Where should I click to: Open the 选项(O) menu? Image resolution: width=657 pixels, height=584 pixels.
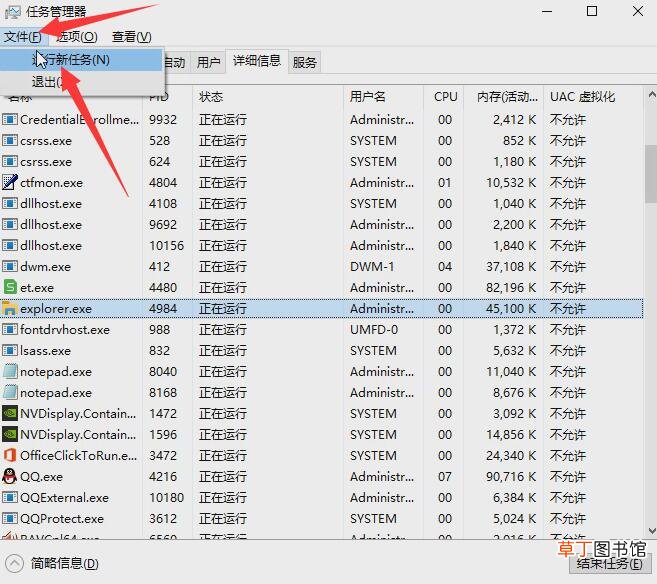pyautogui.click(x=77, y=37)
